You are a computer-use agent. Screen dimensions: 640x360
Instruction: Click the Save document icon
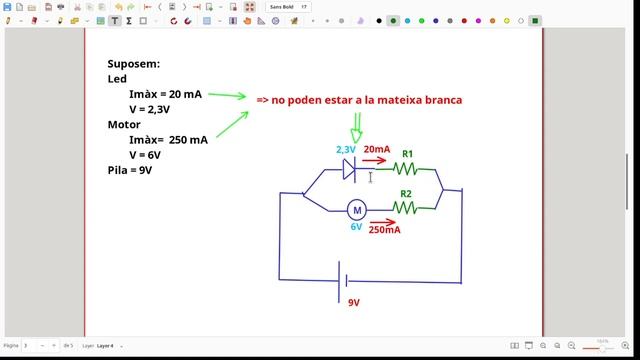pyautogui.click(x=7, y=7)
